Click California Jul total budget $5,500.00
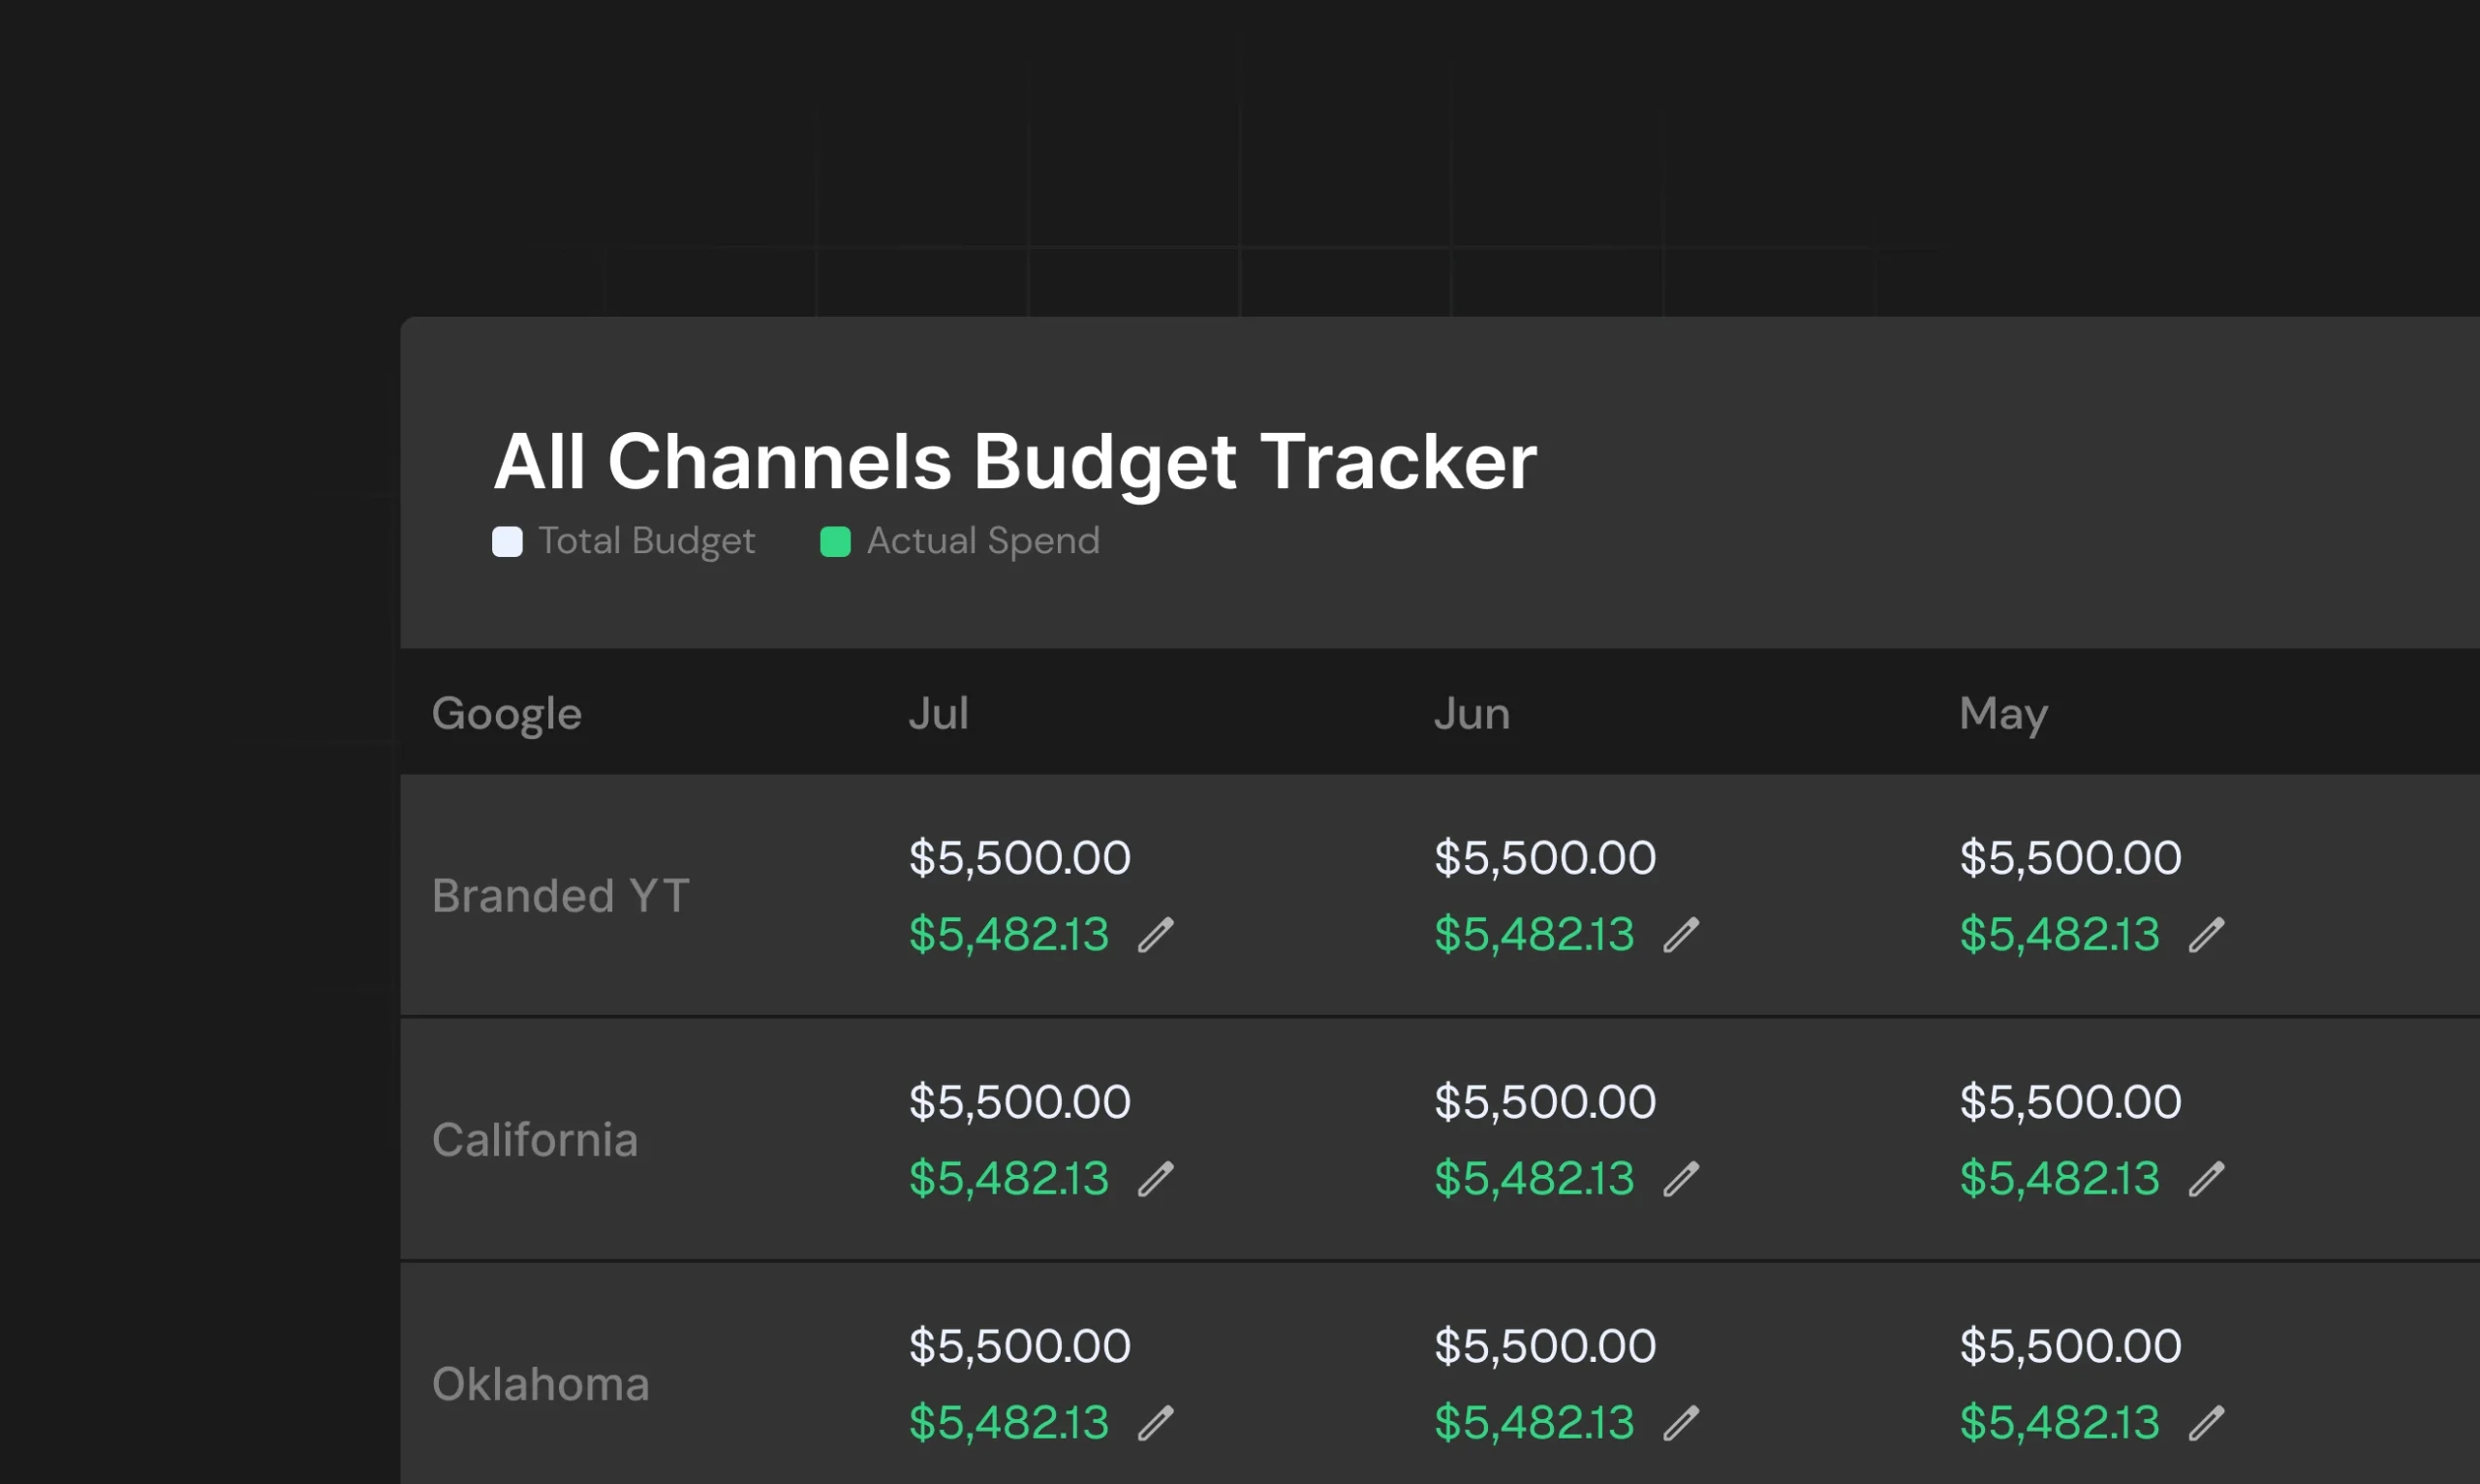 1019,1102
